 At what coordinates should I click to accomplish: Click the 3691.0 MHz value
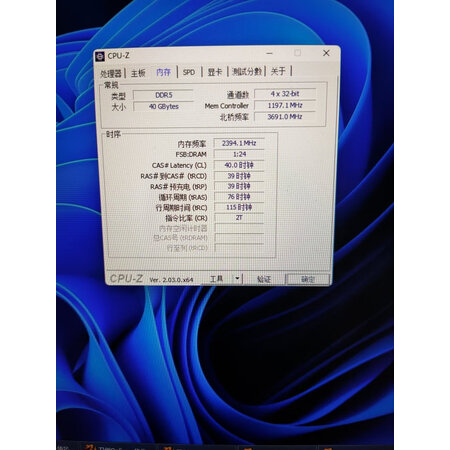point(285,117)
